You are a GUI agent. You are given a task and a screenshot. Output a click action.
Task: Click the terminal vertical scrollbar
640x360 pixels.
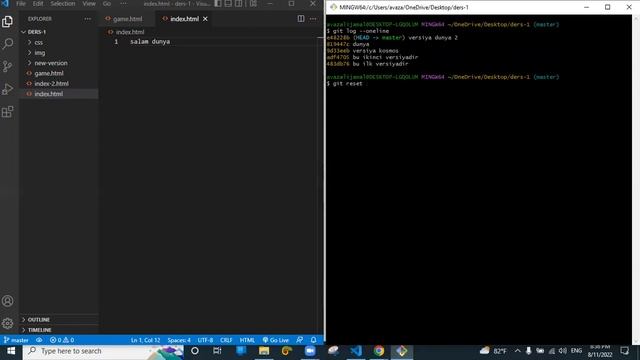636,180
